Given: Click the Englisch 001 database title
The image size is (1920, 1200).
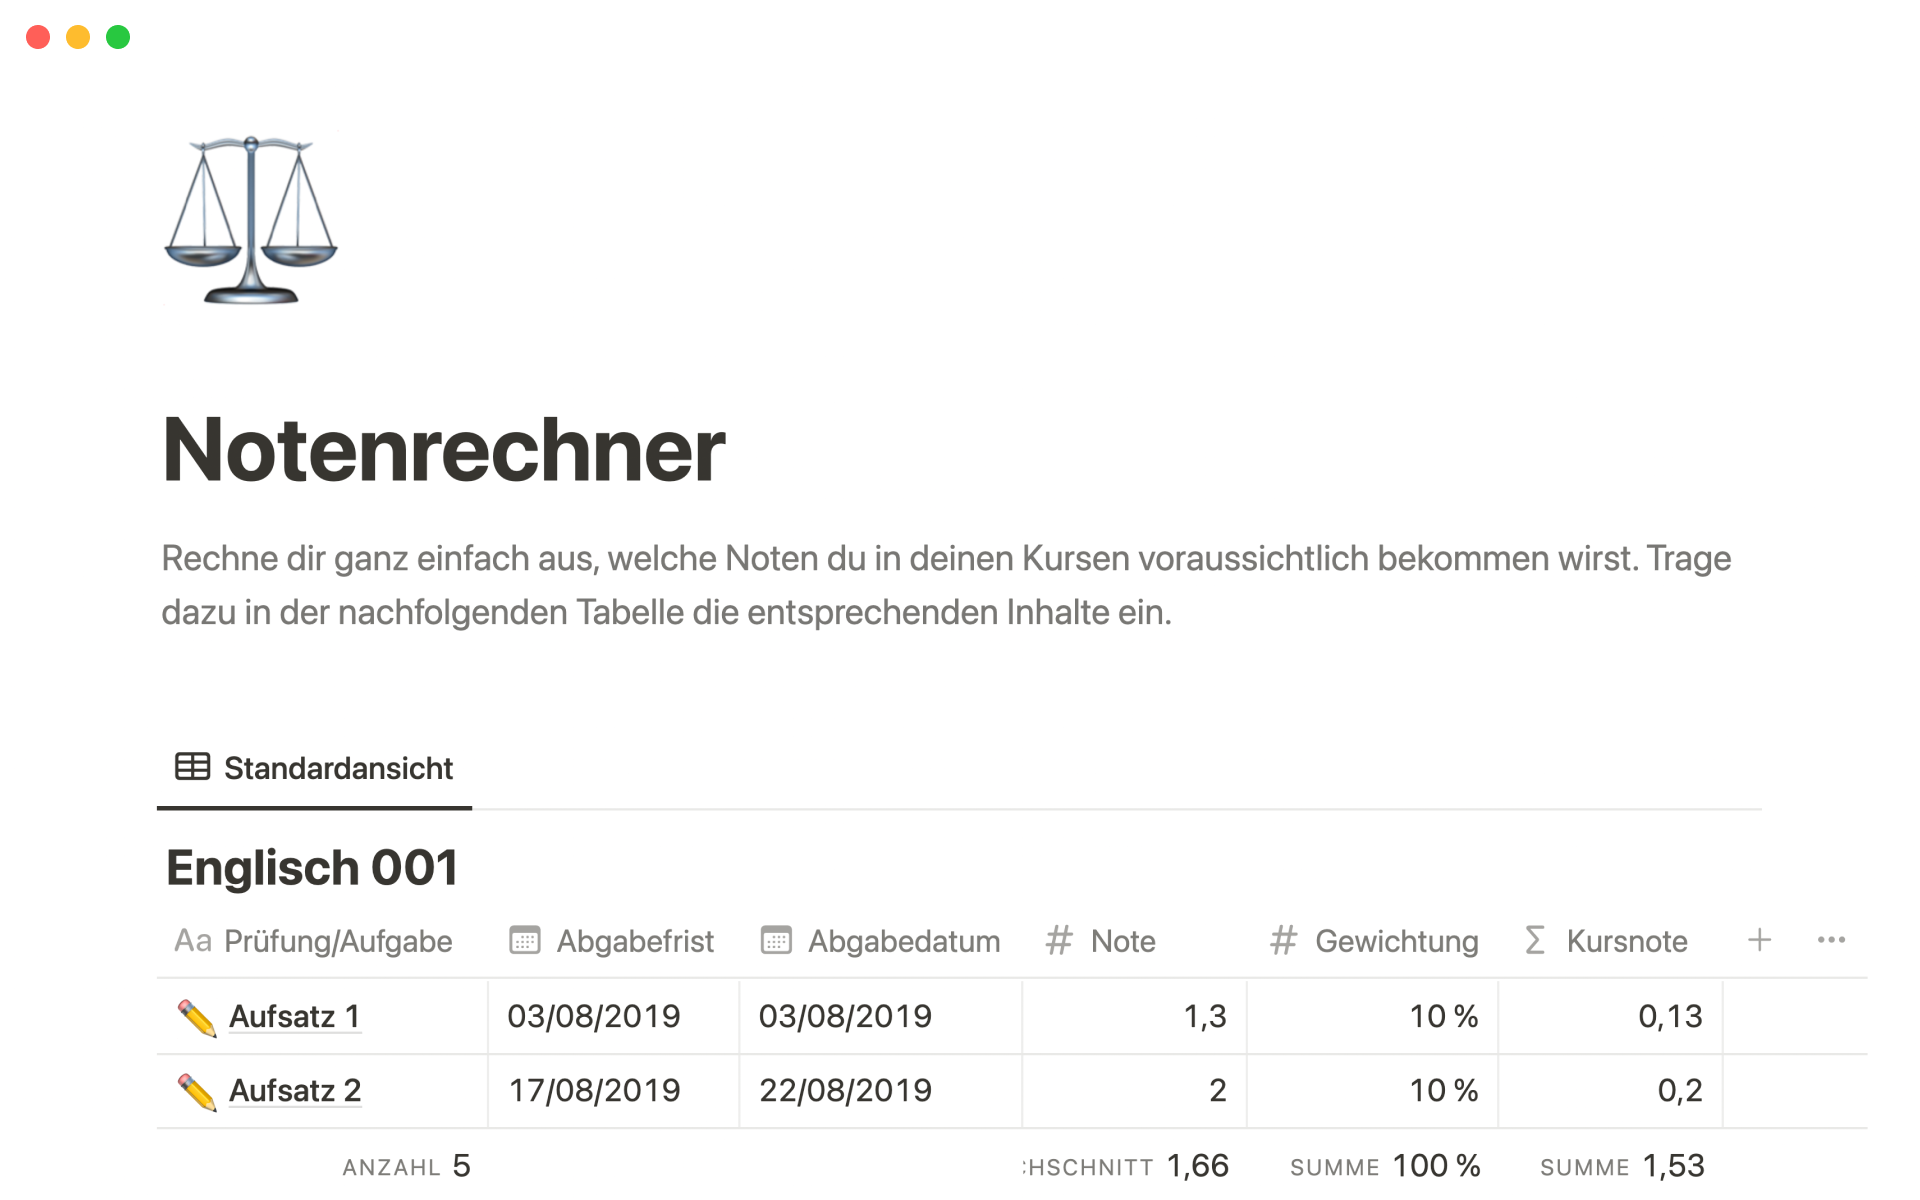Looking at the screenshot, I should click(x=312, y=867).
